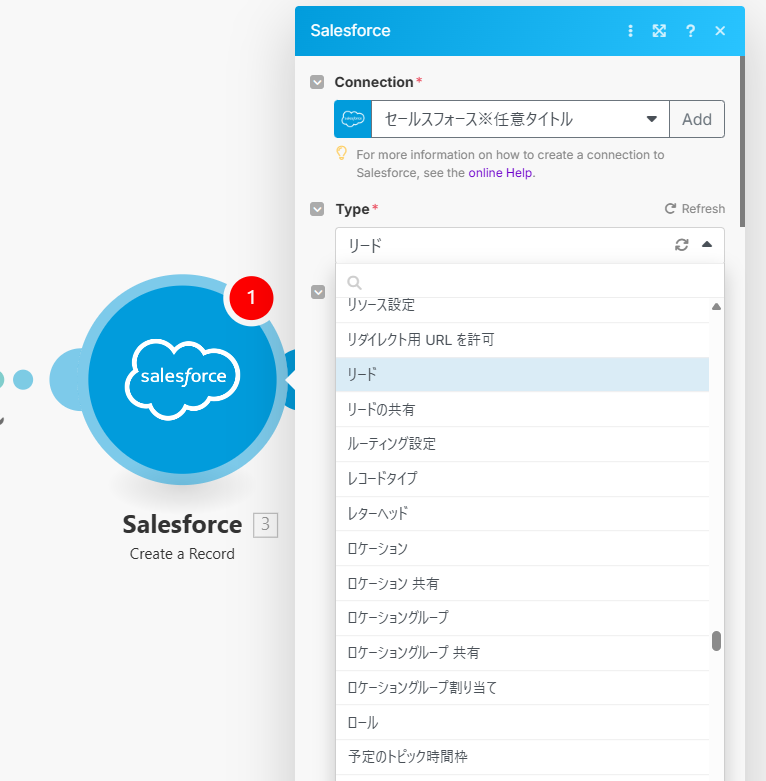Choose リードの共有 from the list
766x781 pixels.
[522, 409]
